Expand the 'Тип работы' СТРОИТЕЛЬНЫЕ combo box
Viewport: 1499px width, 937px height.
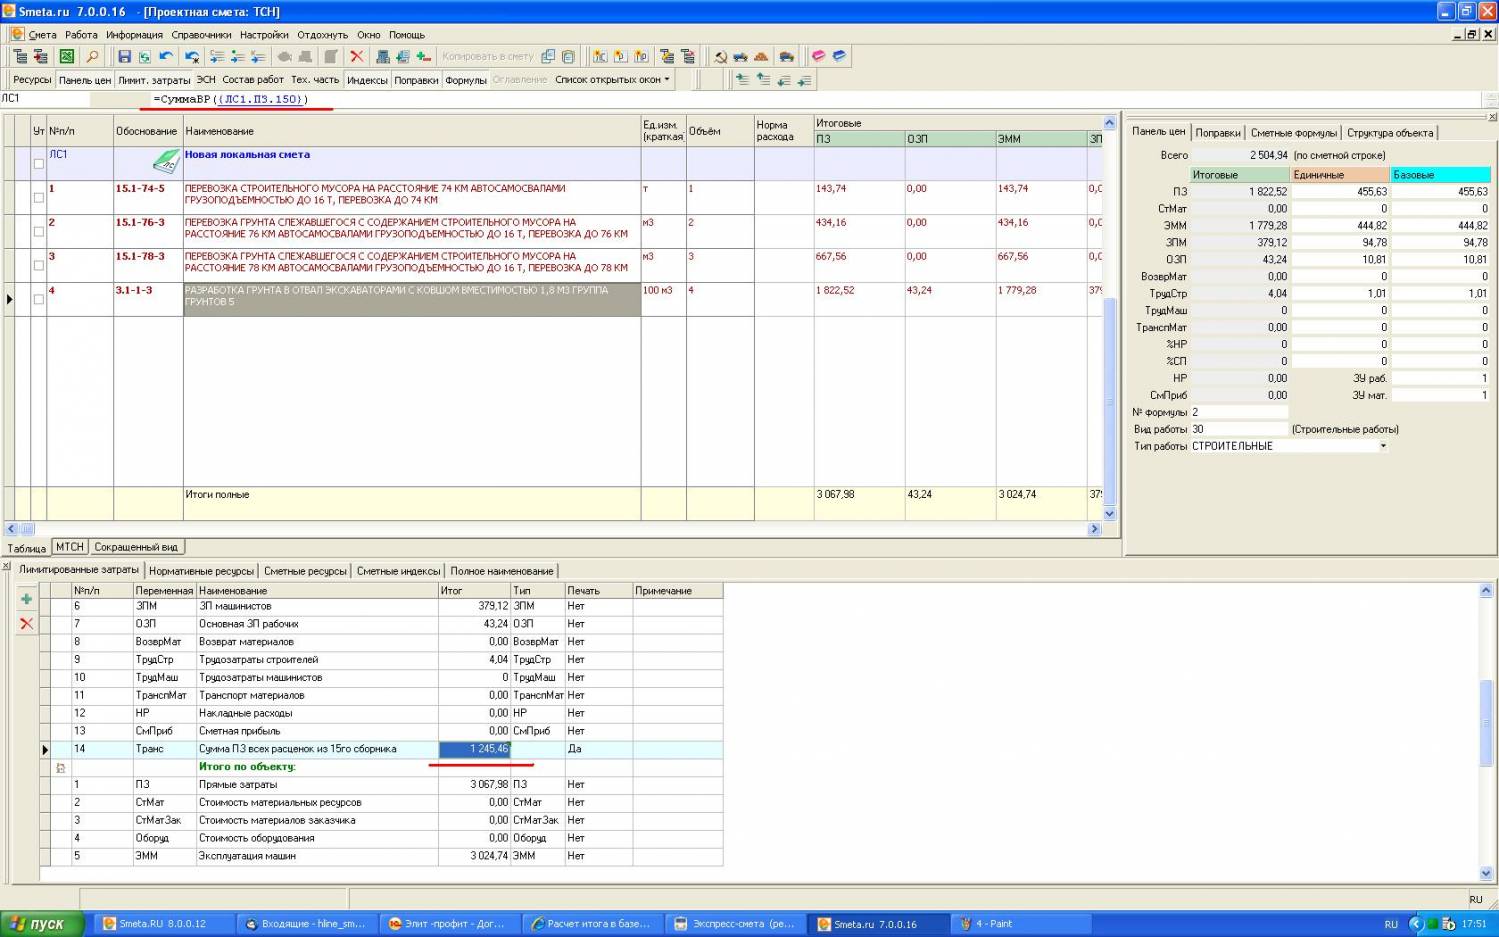point(1383,446)
